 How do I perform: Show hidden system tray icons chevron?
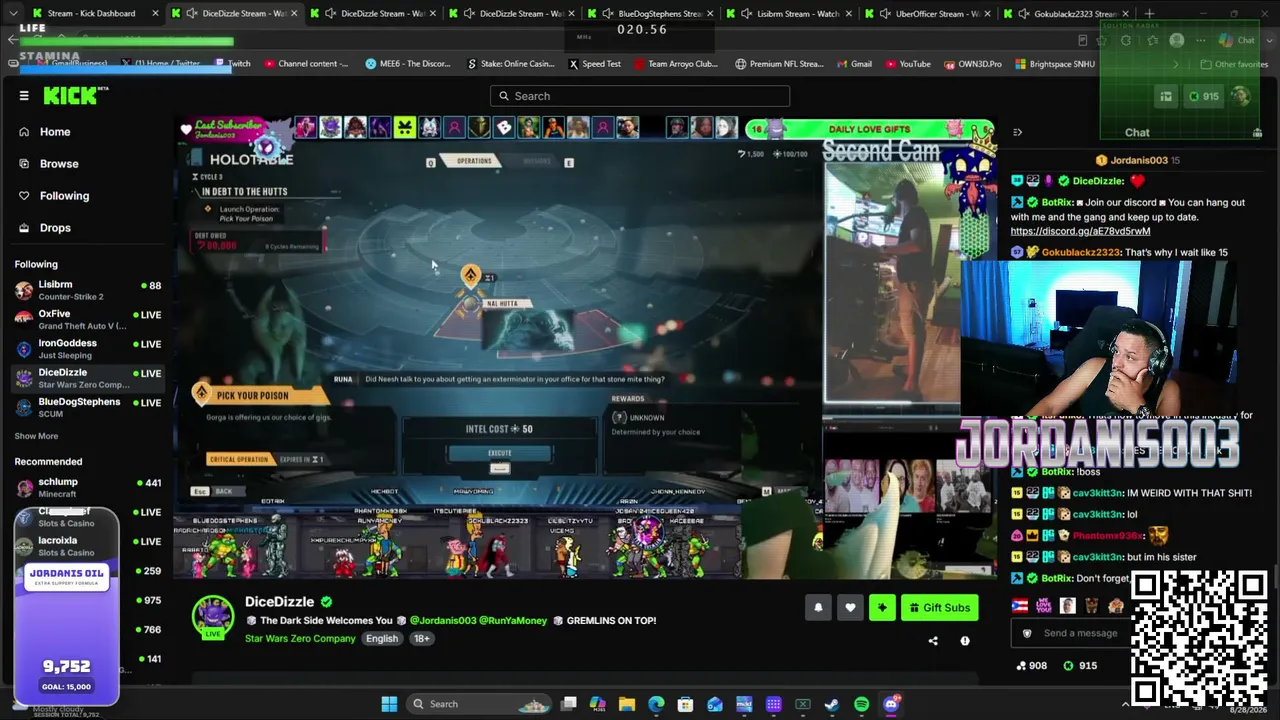coord(1125,704)
